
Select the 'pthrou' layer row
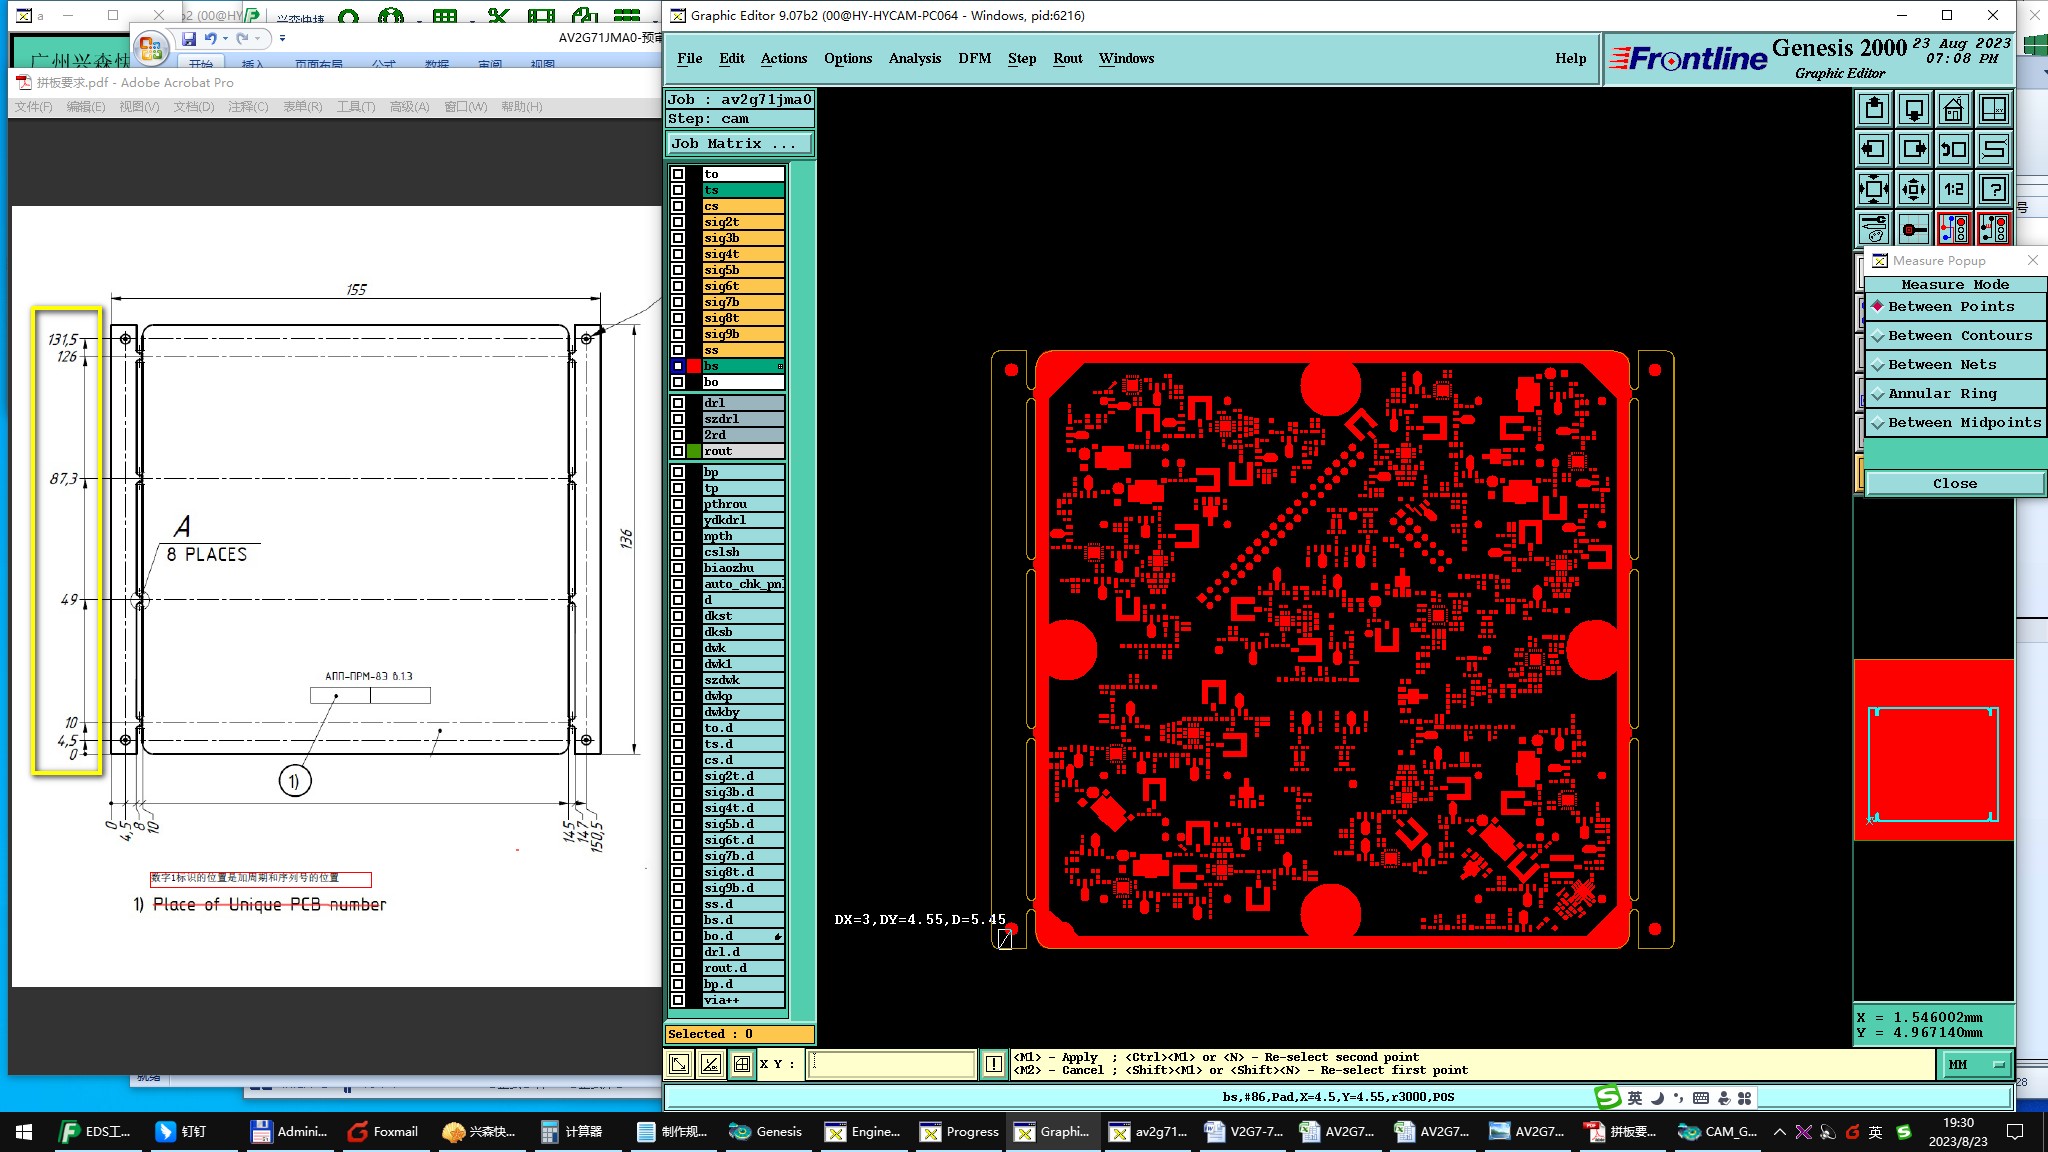coord(743,504)
